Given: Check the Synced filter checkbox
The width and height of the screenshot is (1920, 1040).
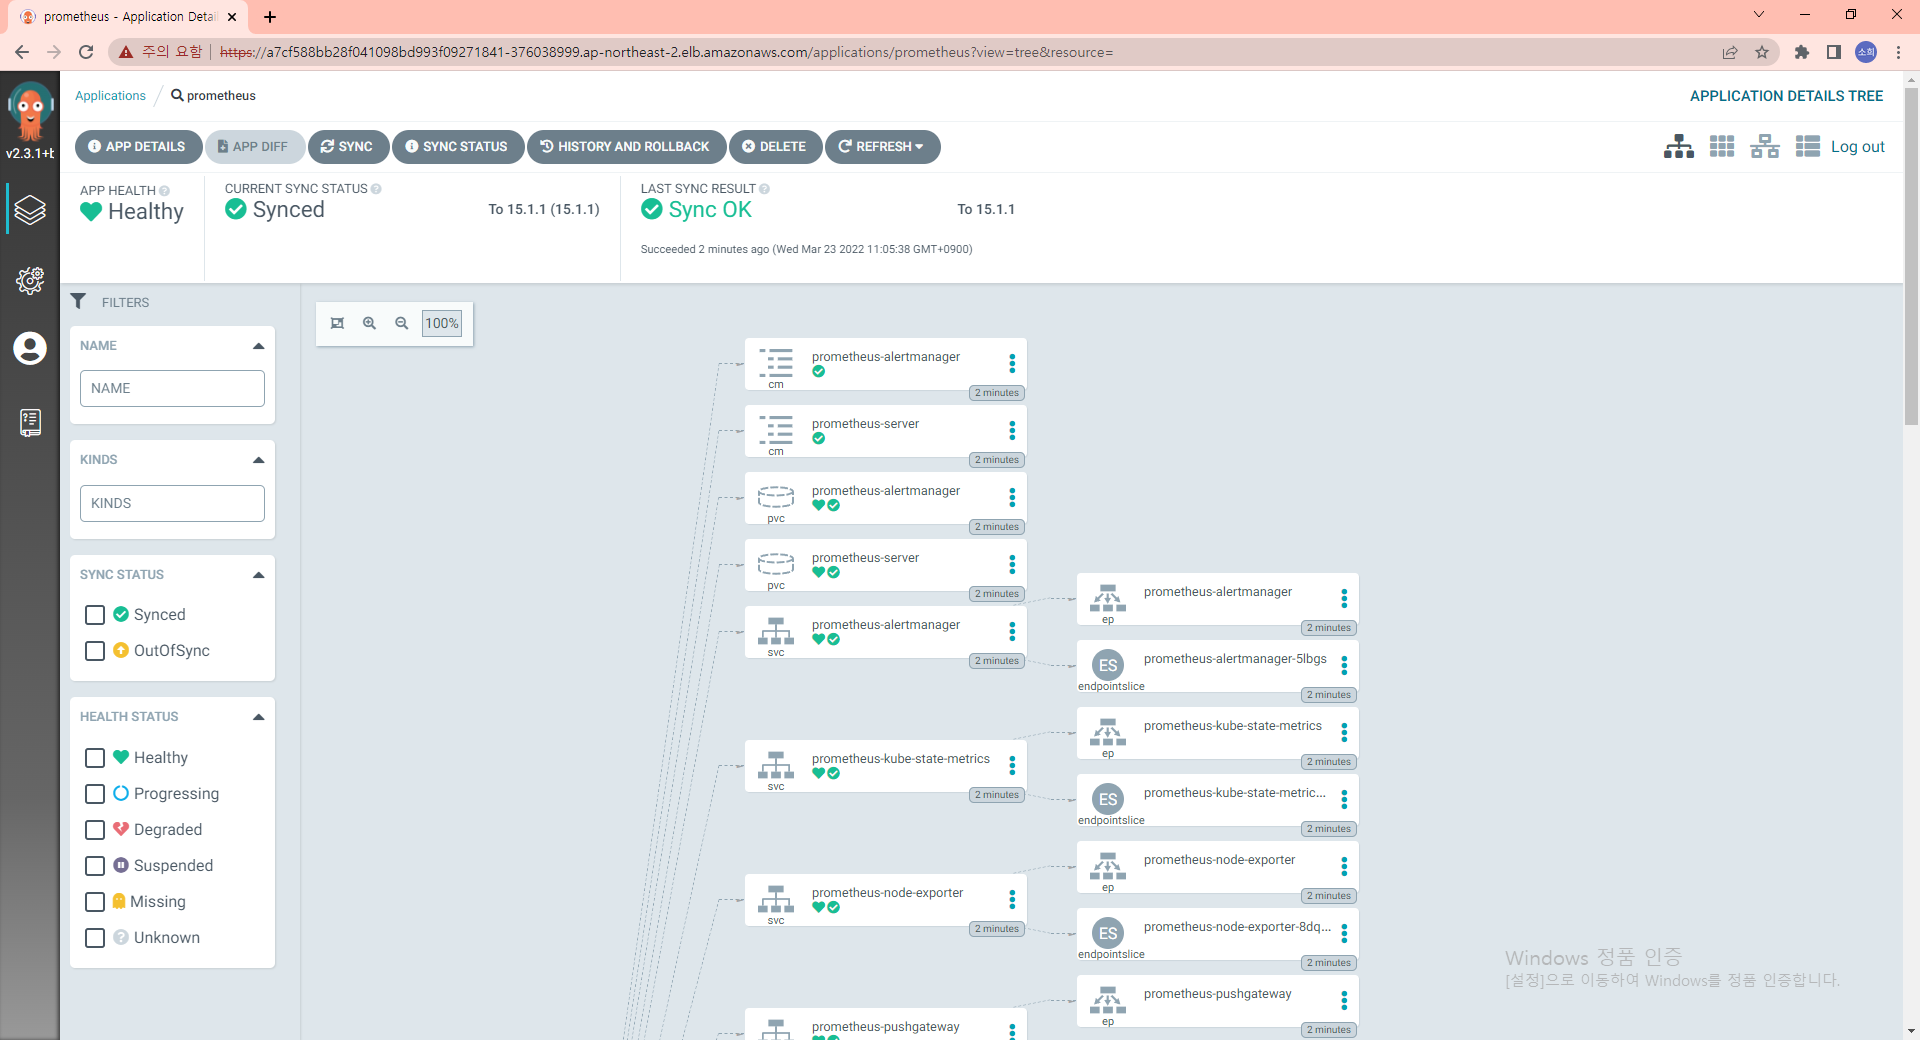Looking at the screenshot, I should 95,615.
